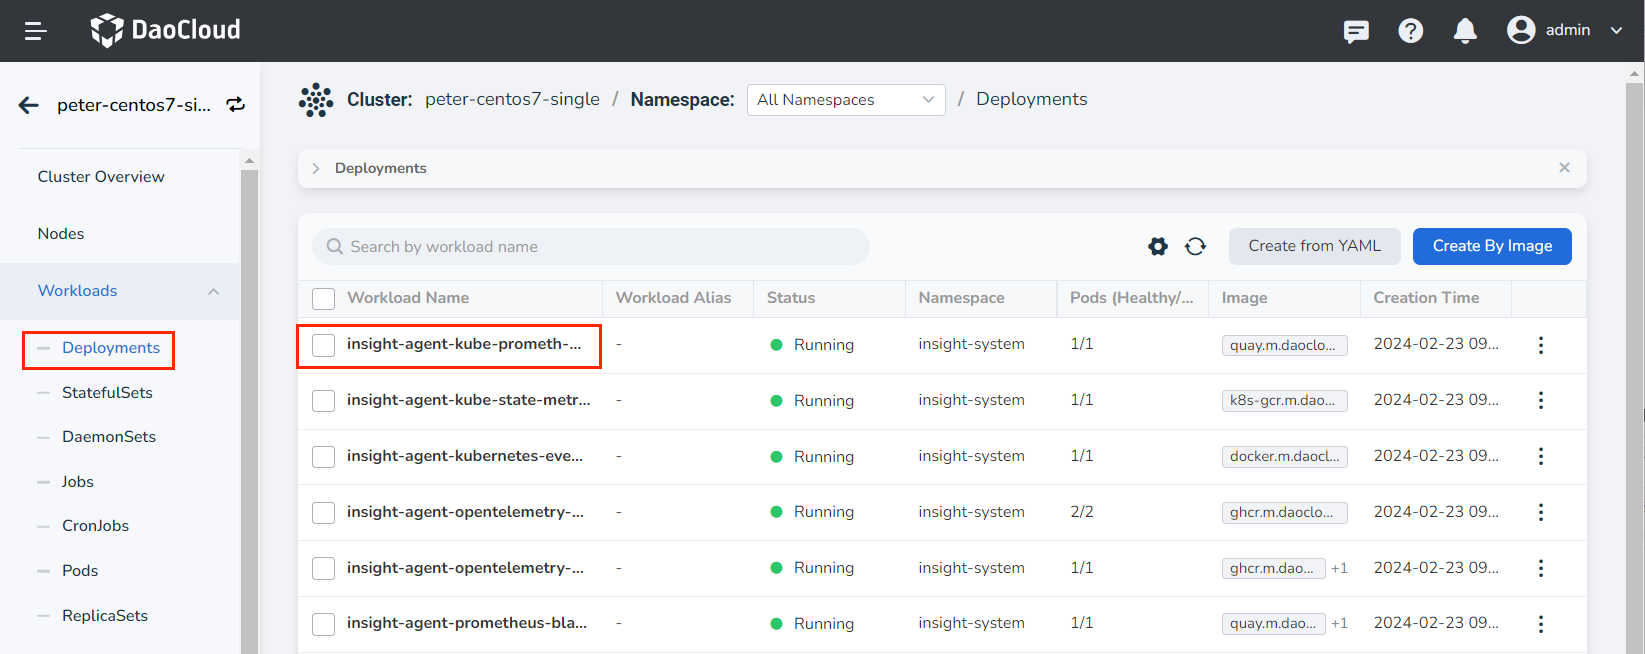Check the insight-agent-kubernetes-event row checkbox
Viewport: 1645px width, 654px height.
tap(323, 457)
